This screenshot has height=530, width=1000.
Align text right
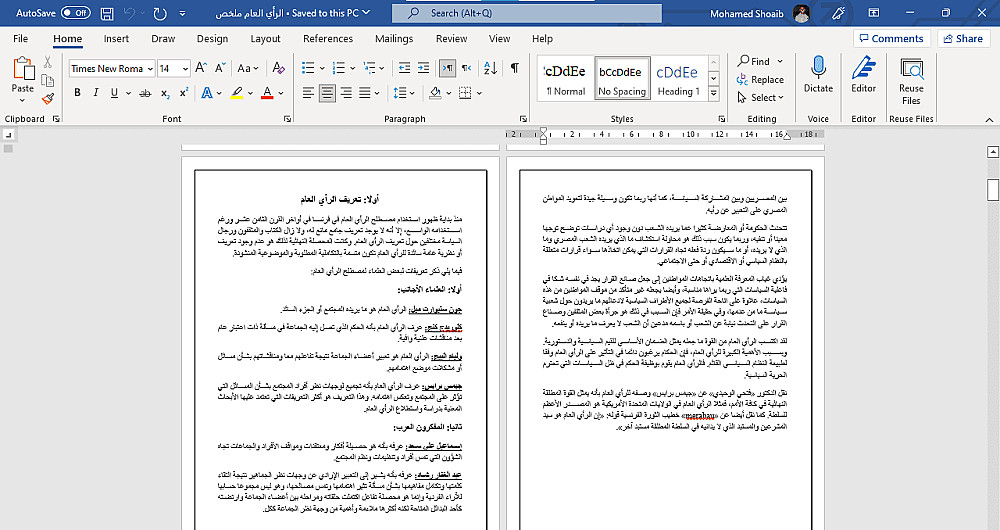click(346, 93)
